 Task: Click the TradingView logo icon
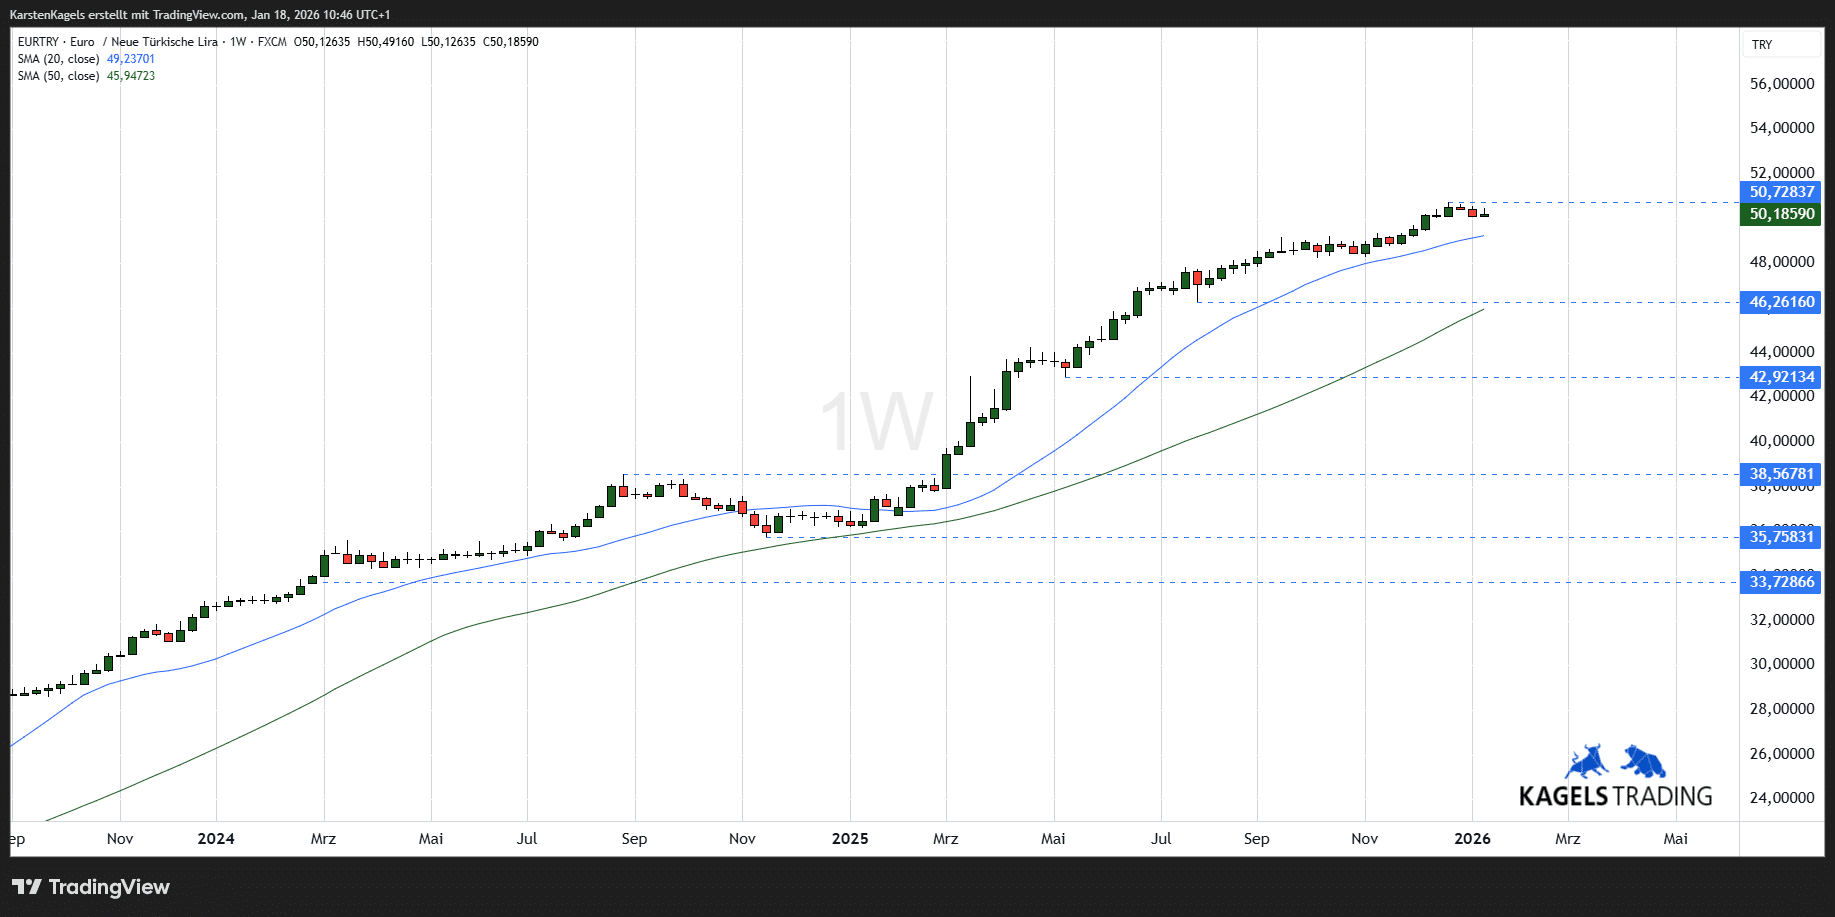(27, 887)
